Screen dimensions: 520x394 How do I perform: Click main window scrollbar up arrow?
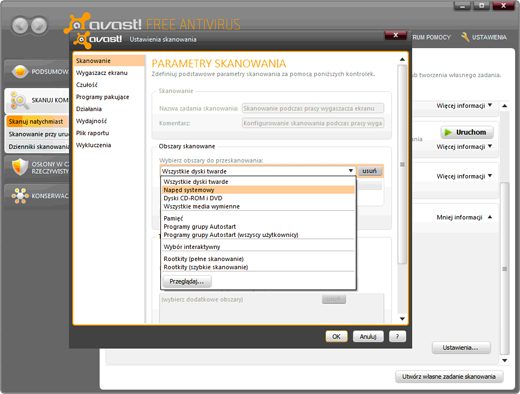tap(505, 106)
